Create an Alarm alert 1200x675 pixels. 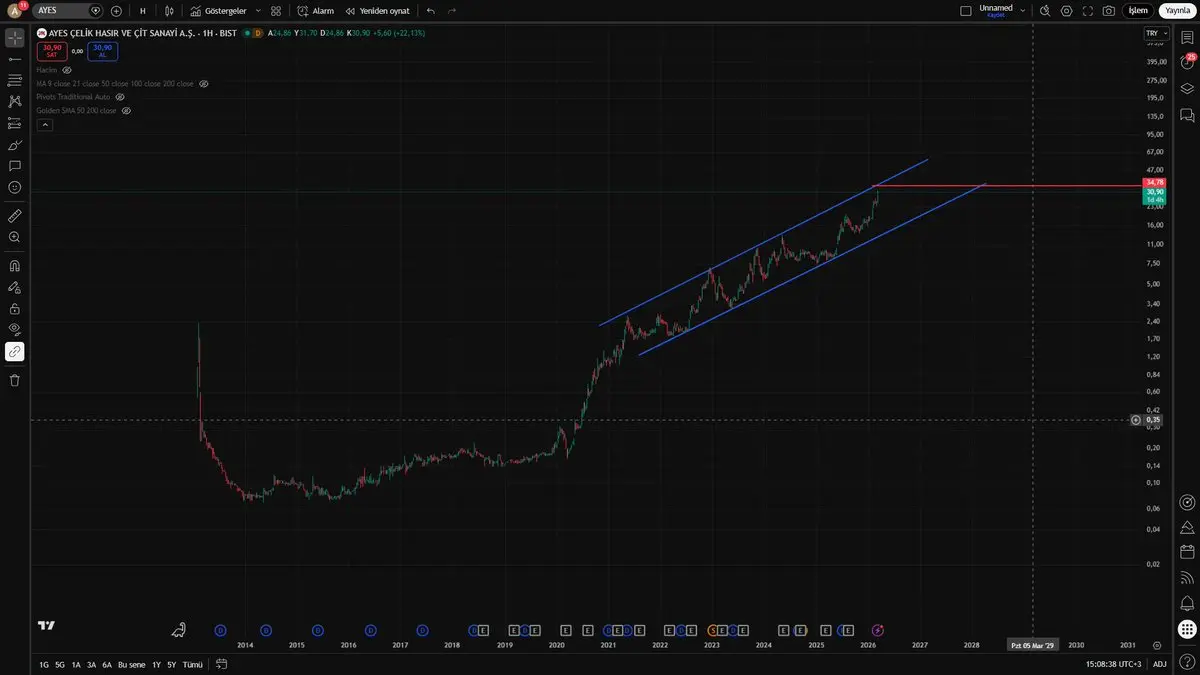click(x=316, y=10)
